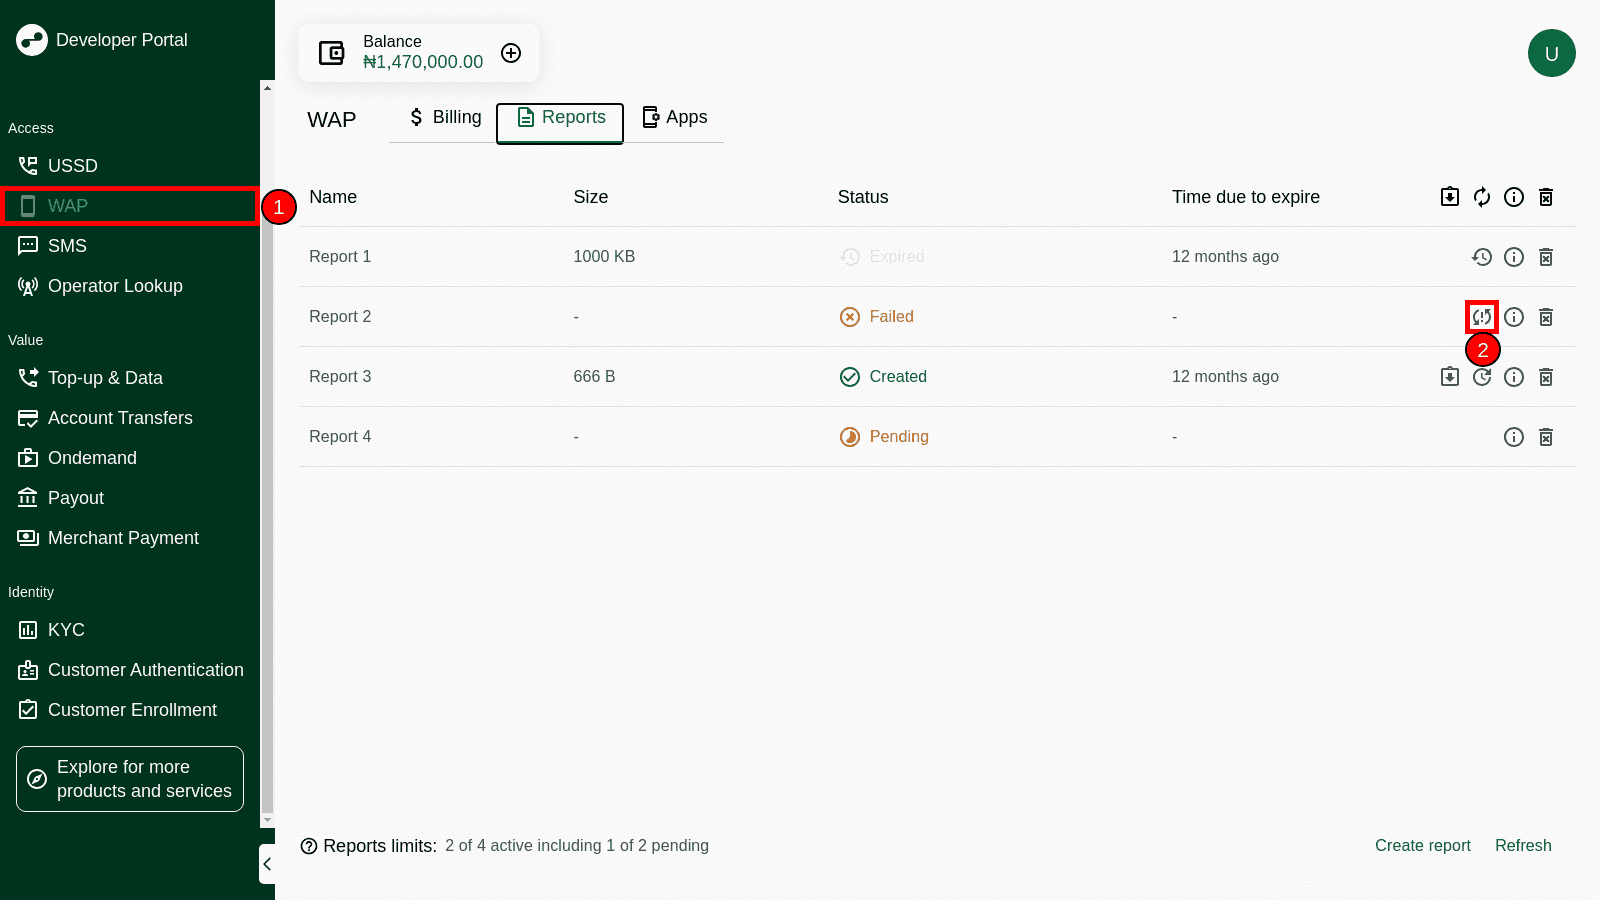Image resolution: width=1600 pixels, height=900 pixels.
Task: Switch to the Billing tab
Action: click(445, 118)
